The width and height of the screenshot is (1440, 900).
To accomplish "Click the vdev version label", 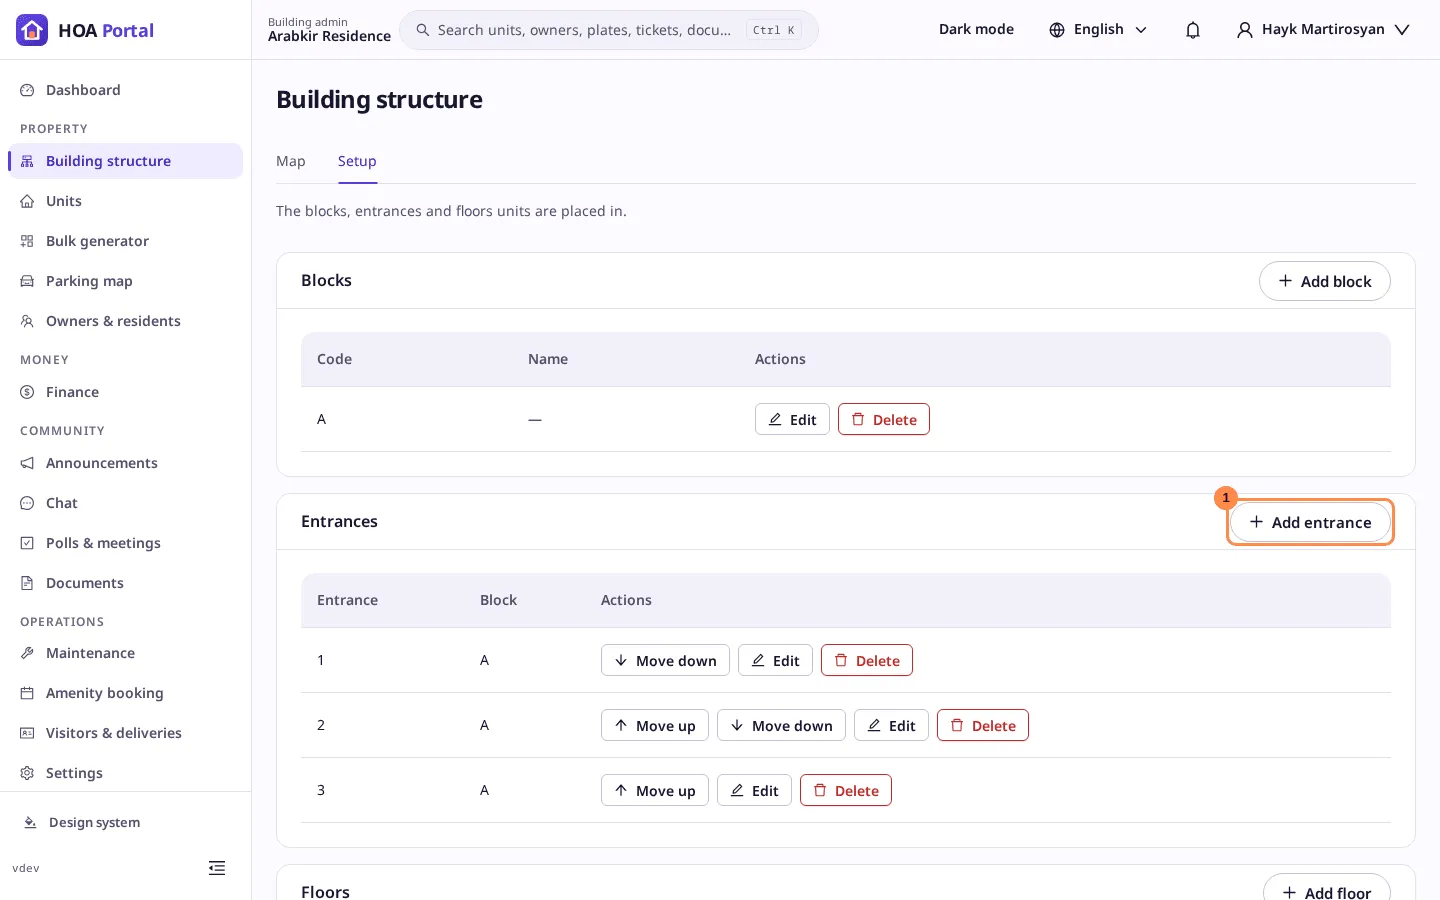I will [26, 868].
